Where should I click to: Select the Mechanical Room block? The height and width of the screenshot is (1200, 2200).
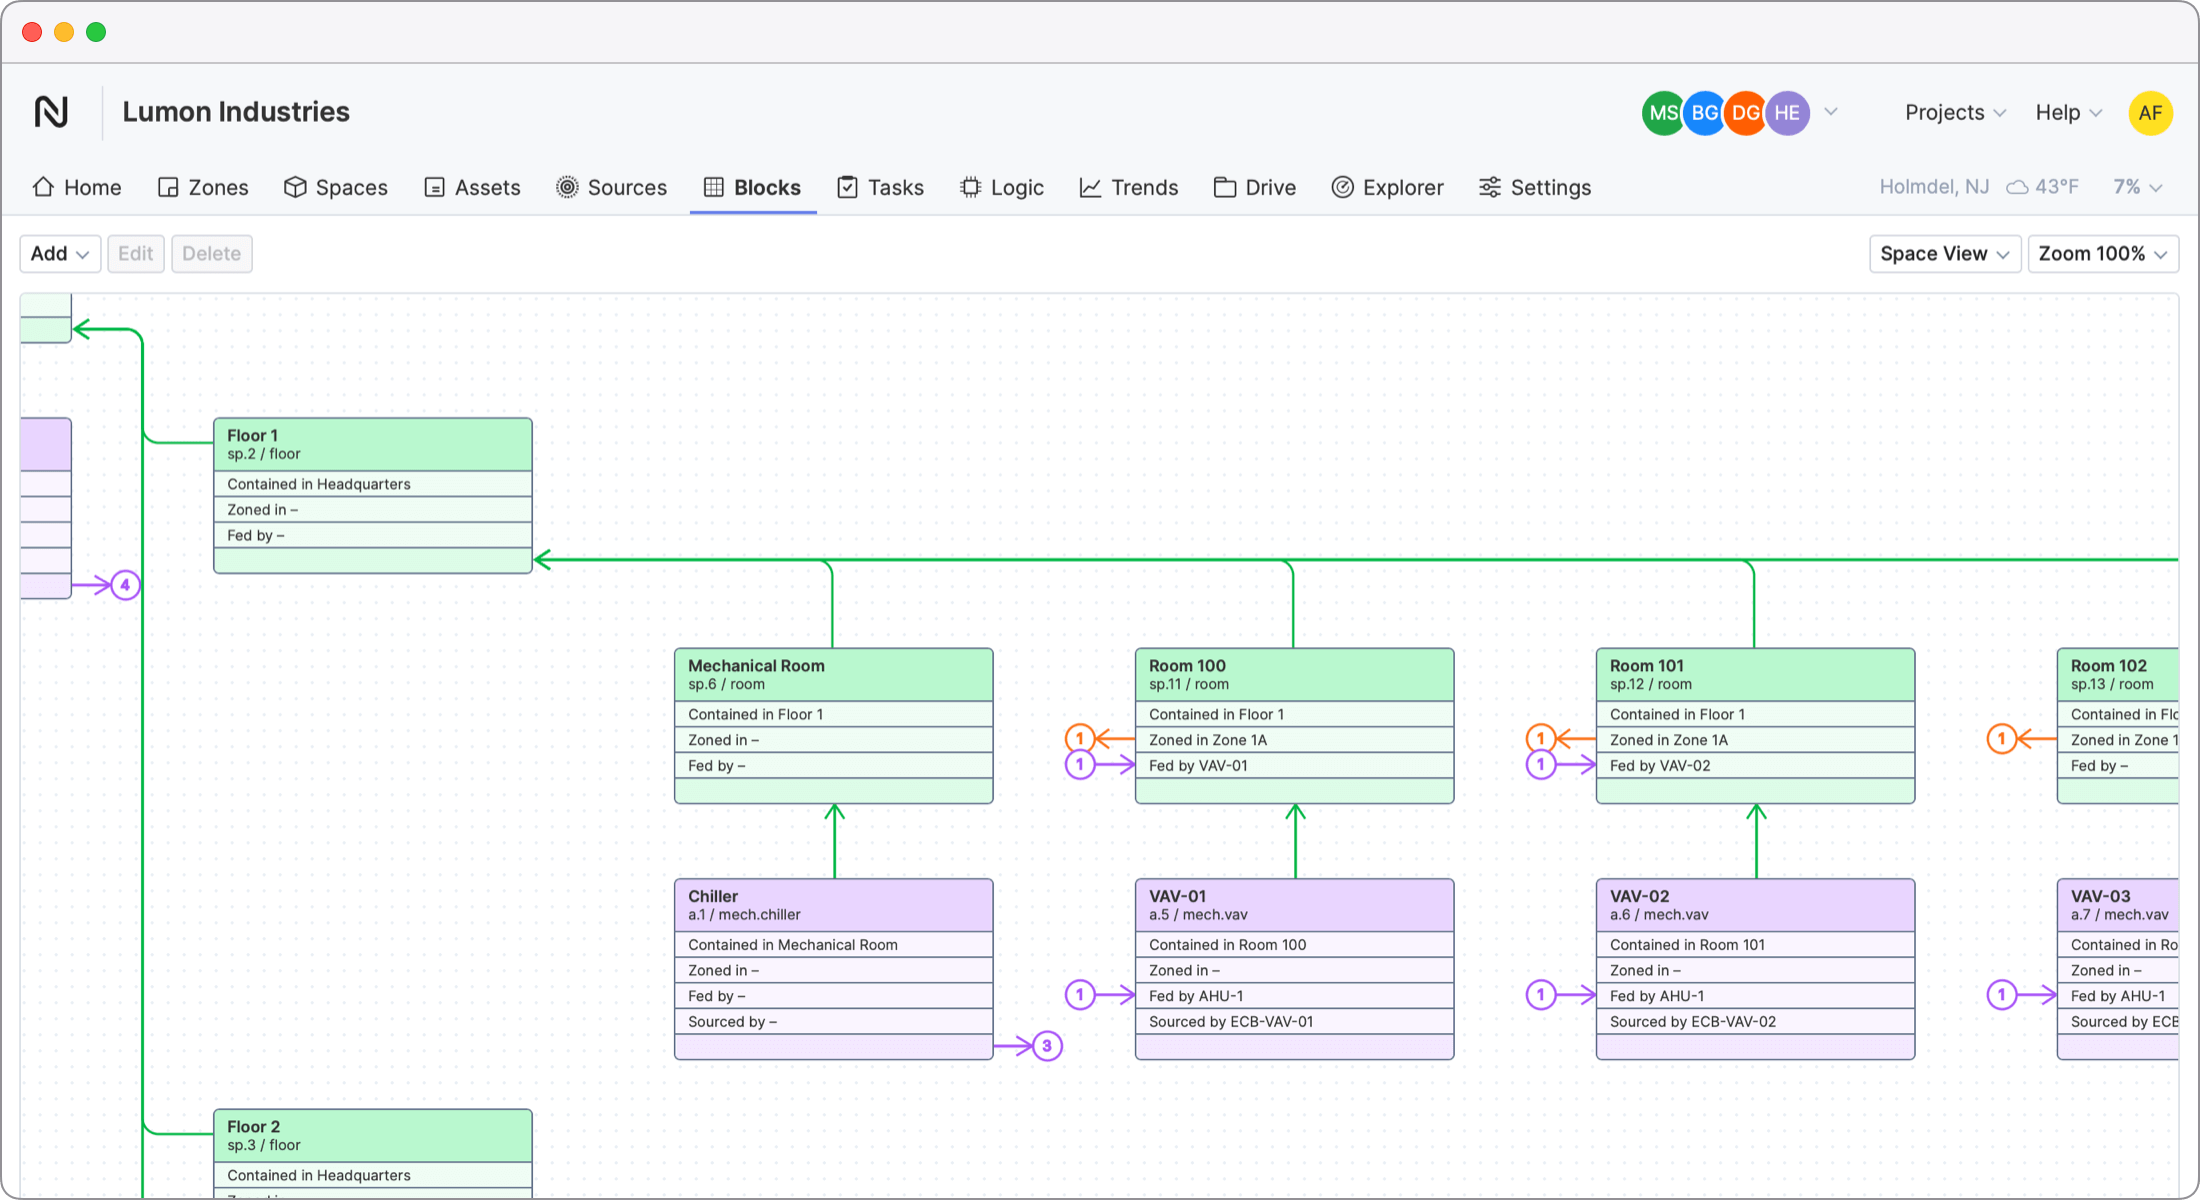[x=833, y=674]
